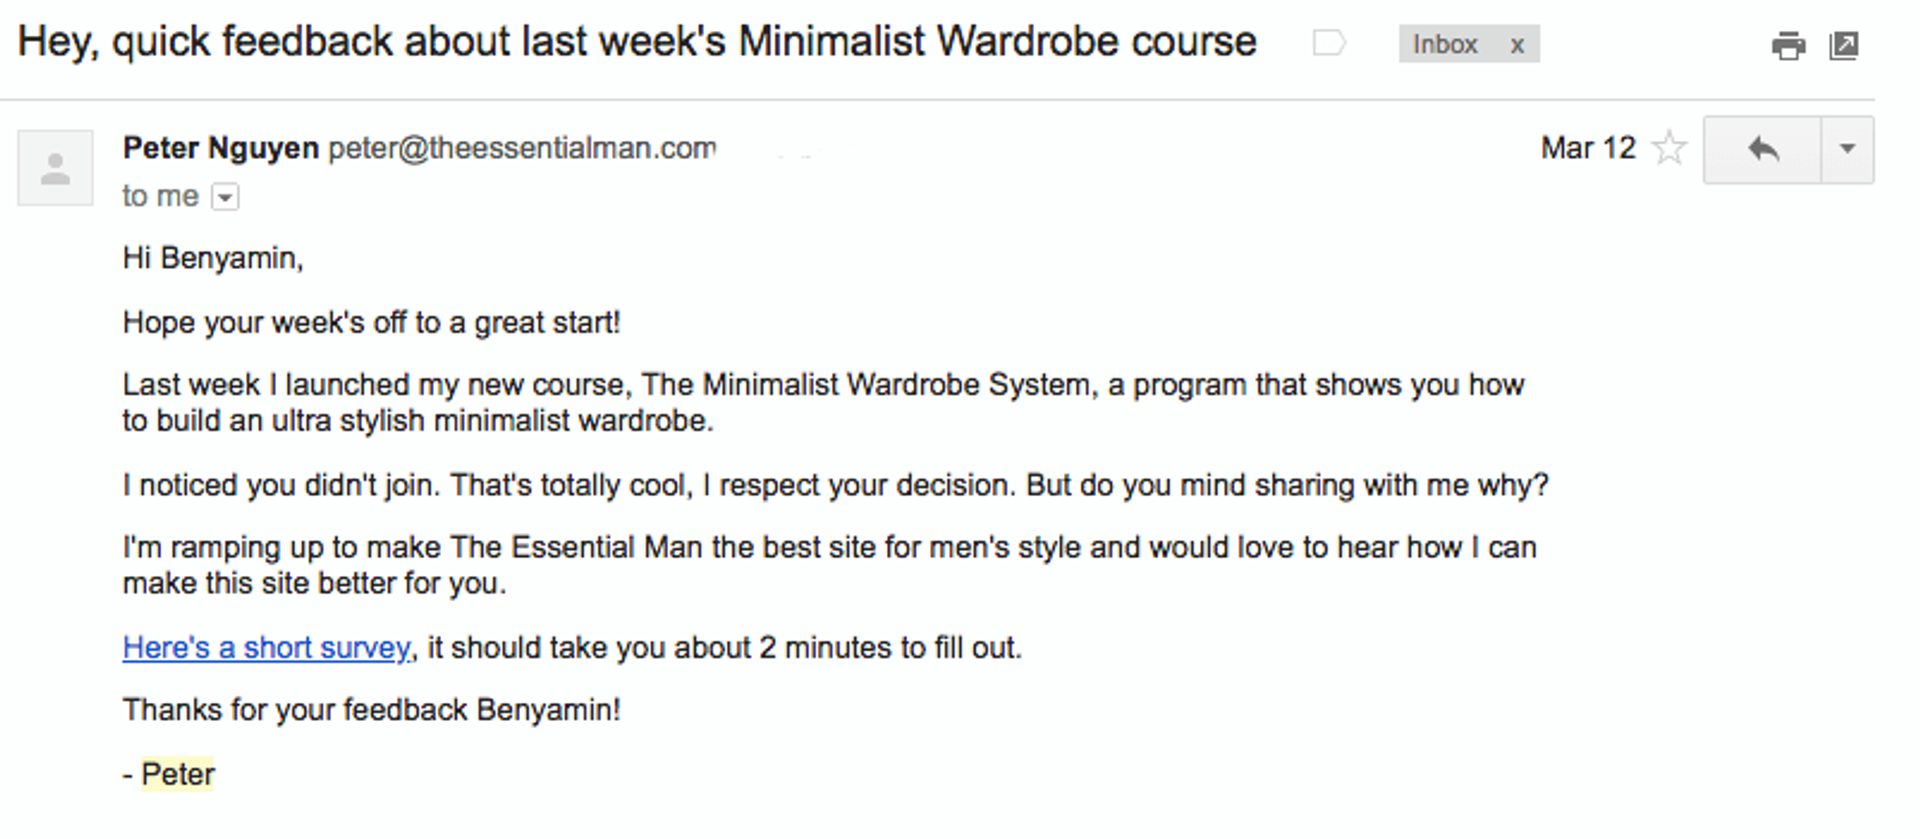The width and height of the screenshot is (1920, 839).
Task: Click the "Hi Benyamin," greeting line
Action: tap(212, 258)
